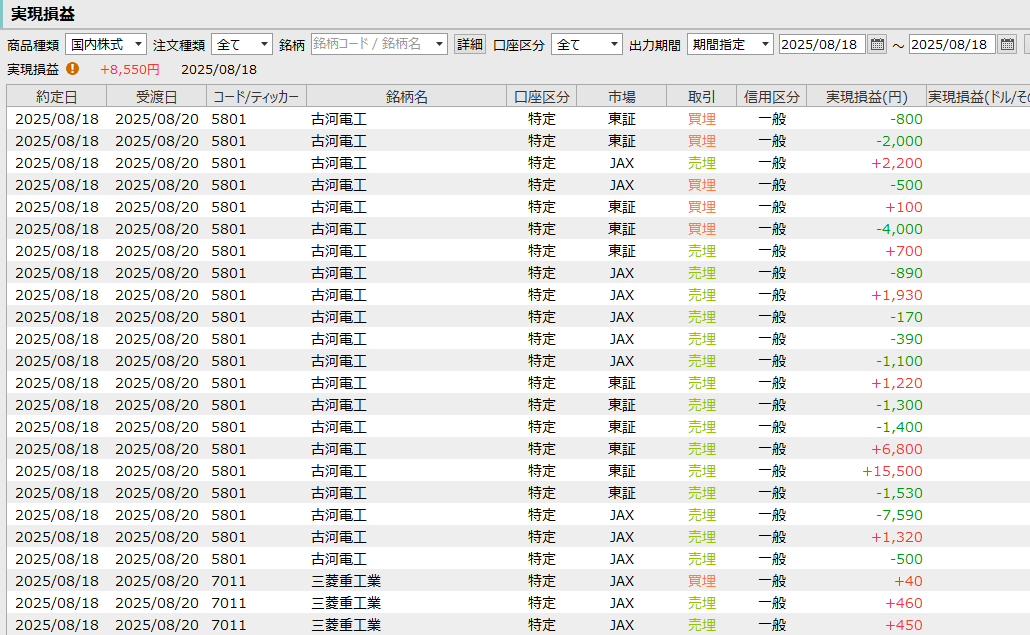This screenshot has height=635, width=1030.
Task: Click the +1,220 profit value
Action: pos(897,383)
